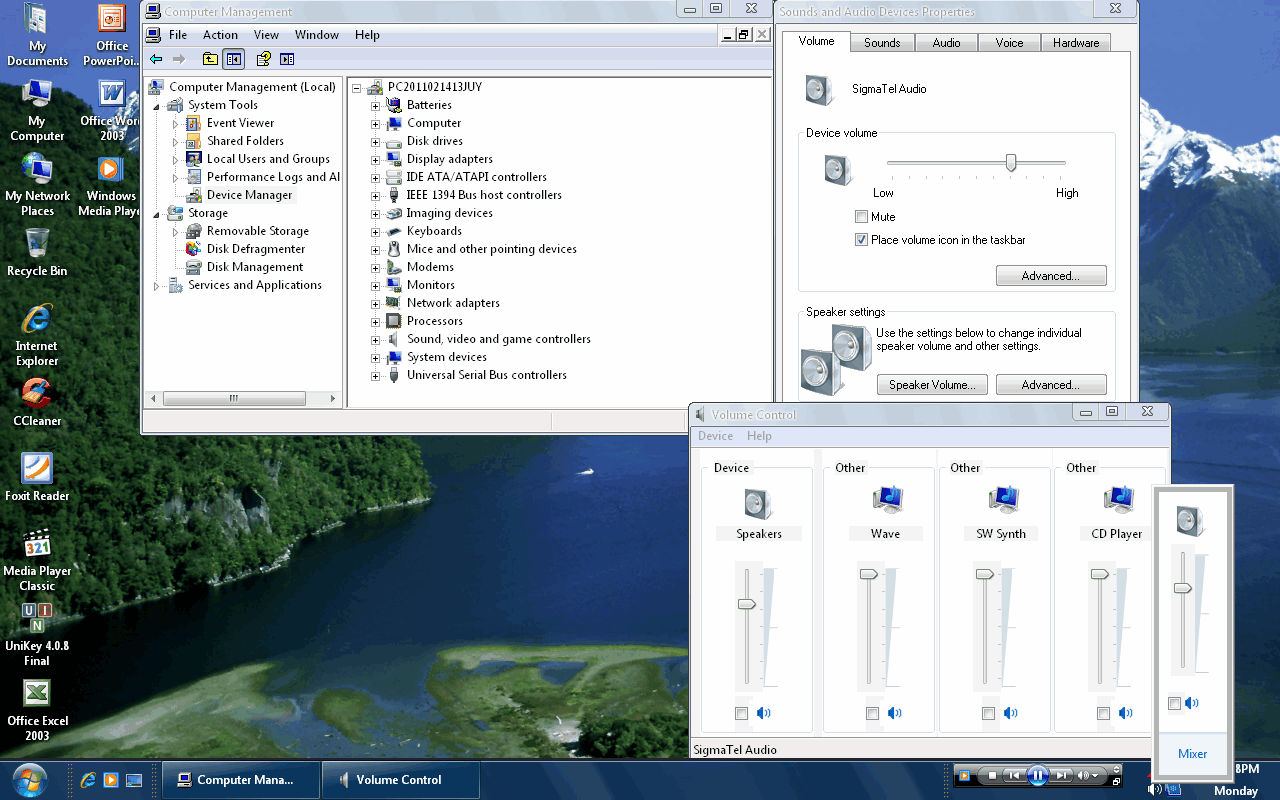Open My Documents desktop icon
The height and width of the screenshot is (800, 1280).
37,35
